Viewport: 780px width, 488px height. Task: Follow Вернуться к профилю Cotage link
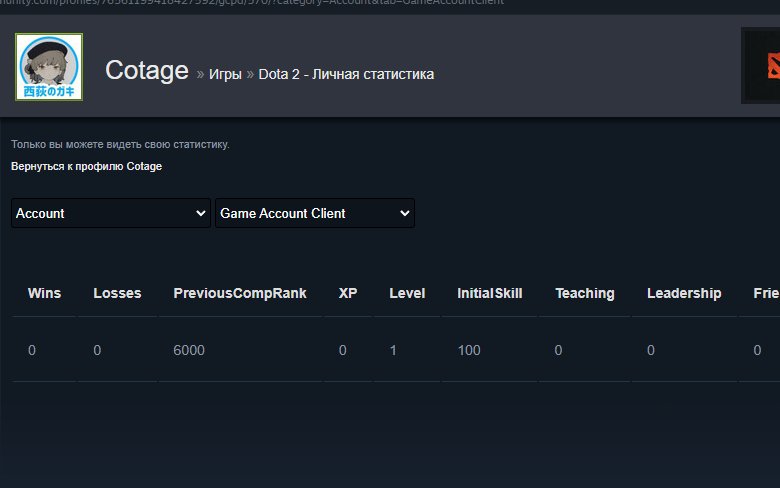coord(87,166)
